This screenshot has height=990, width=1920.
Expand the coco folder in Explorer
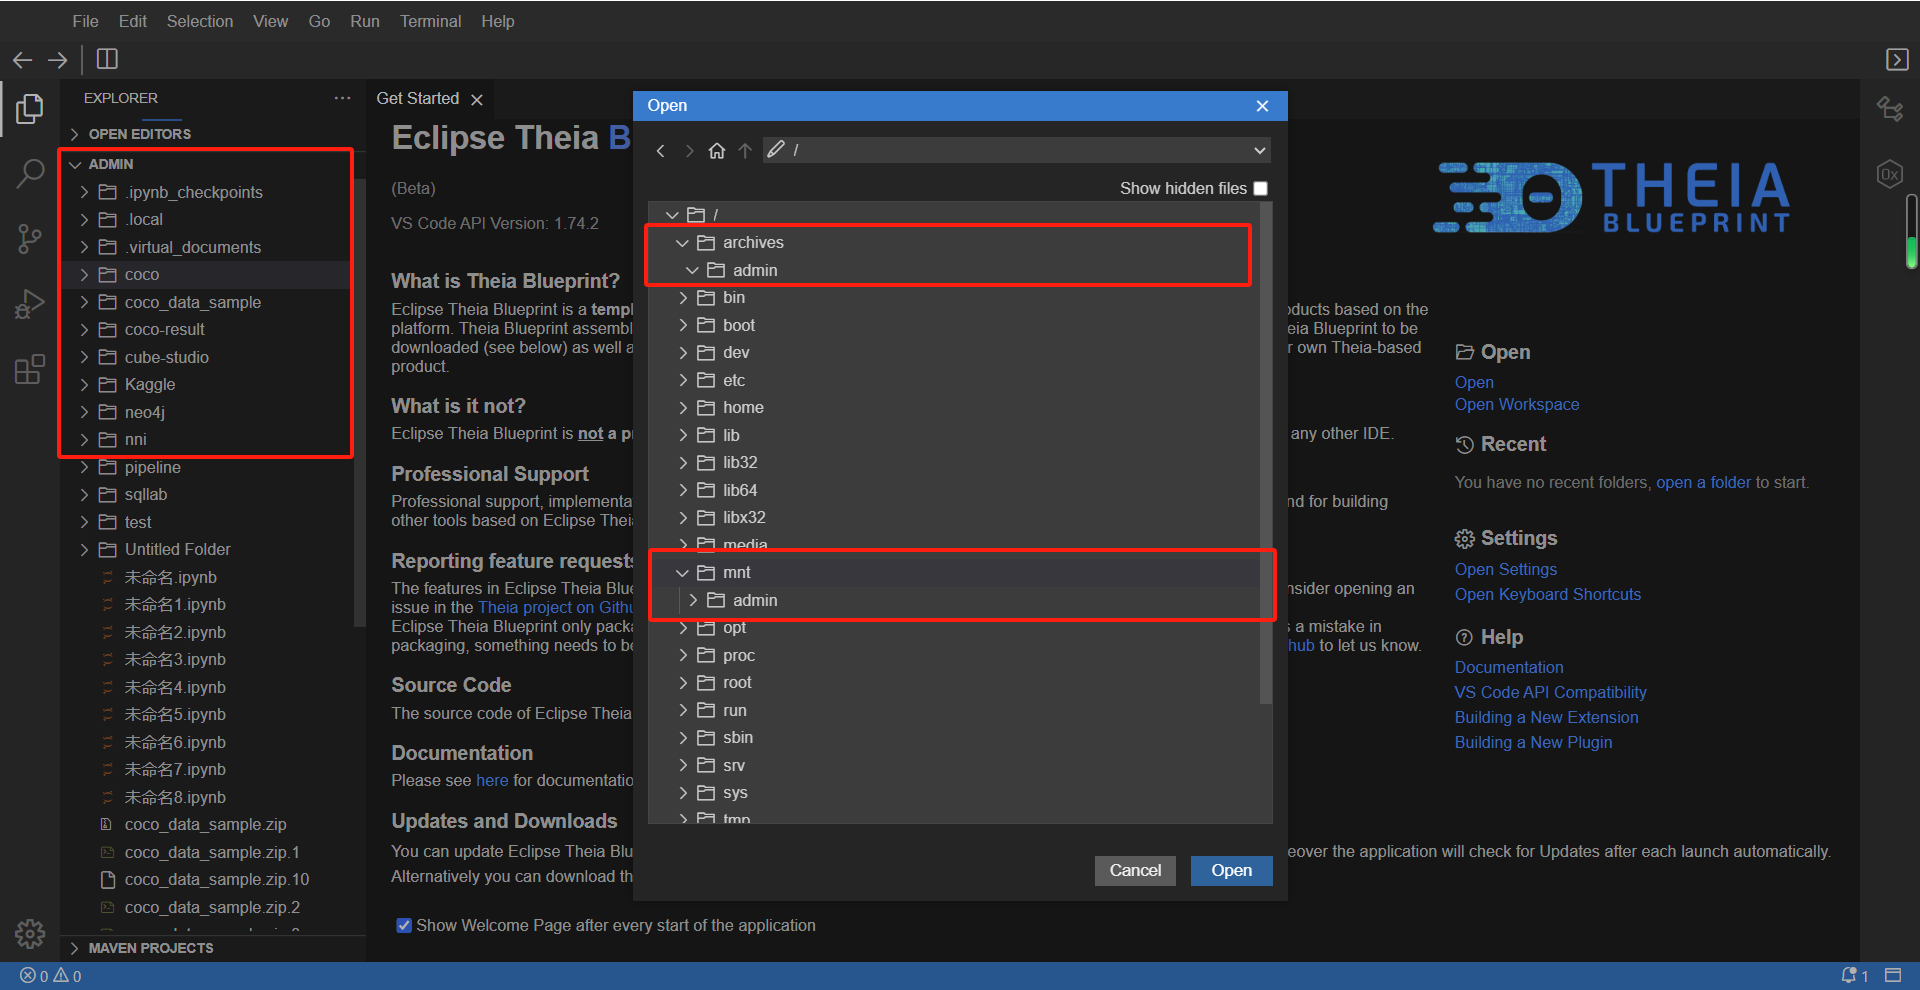click(x=84, y=275)
